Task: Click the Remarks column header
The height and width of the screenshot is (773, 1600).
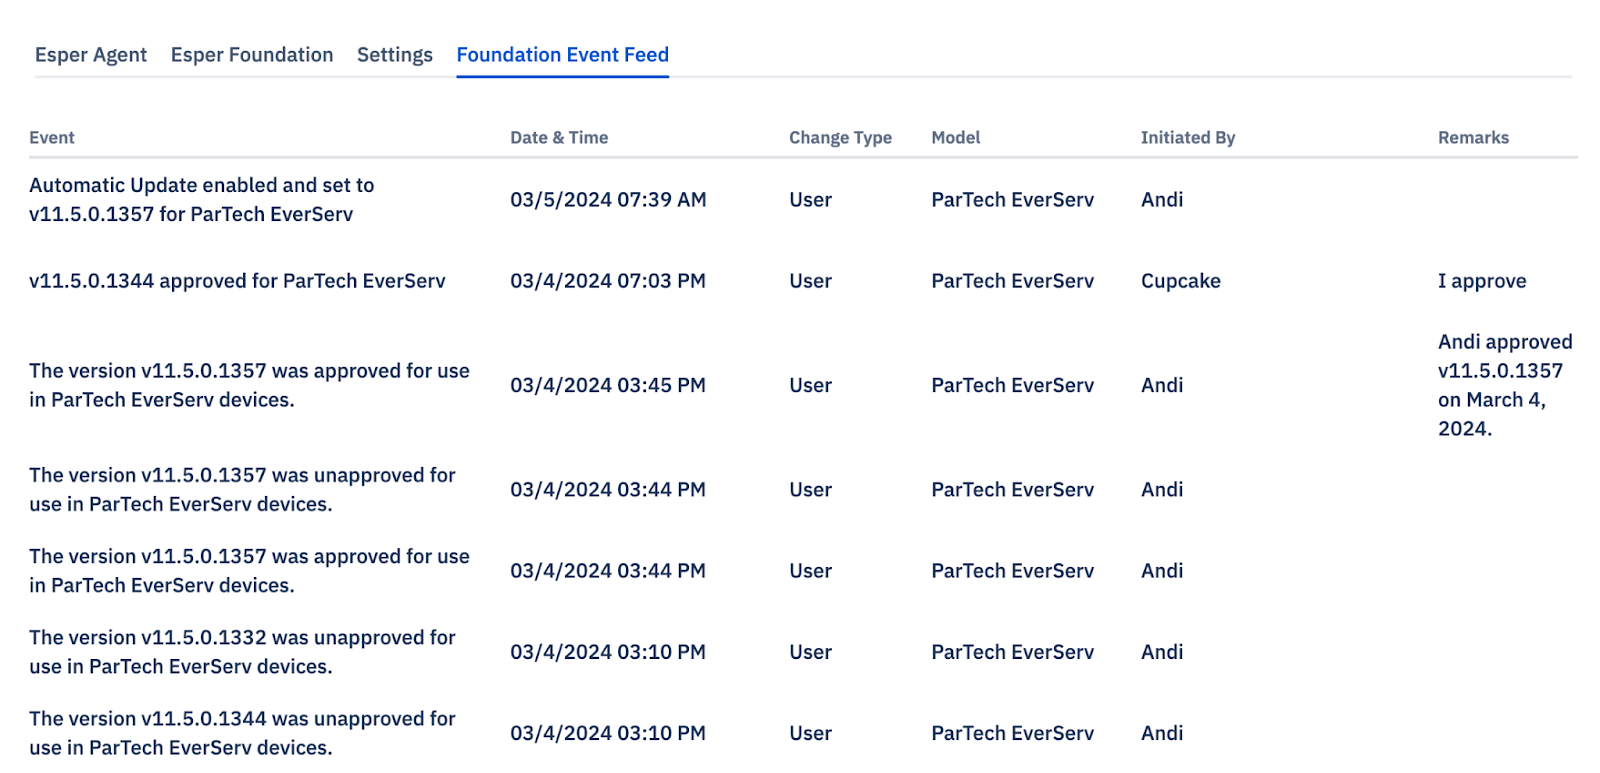Action: click(x=1473, y=138)
